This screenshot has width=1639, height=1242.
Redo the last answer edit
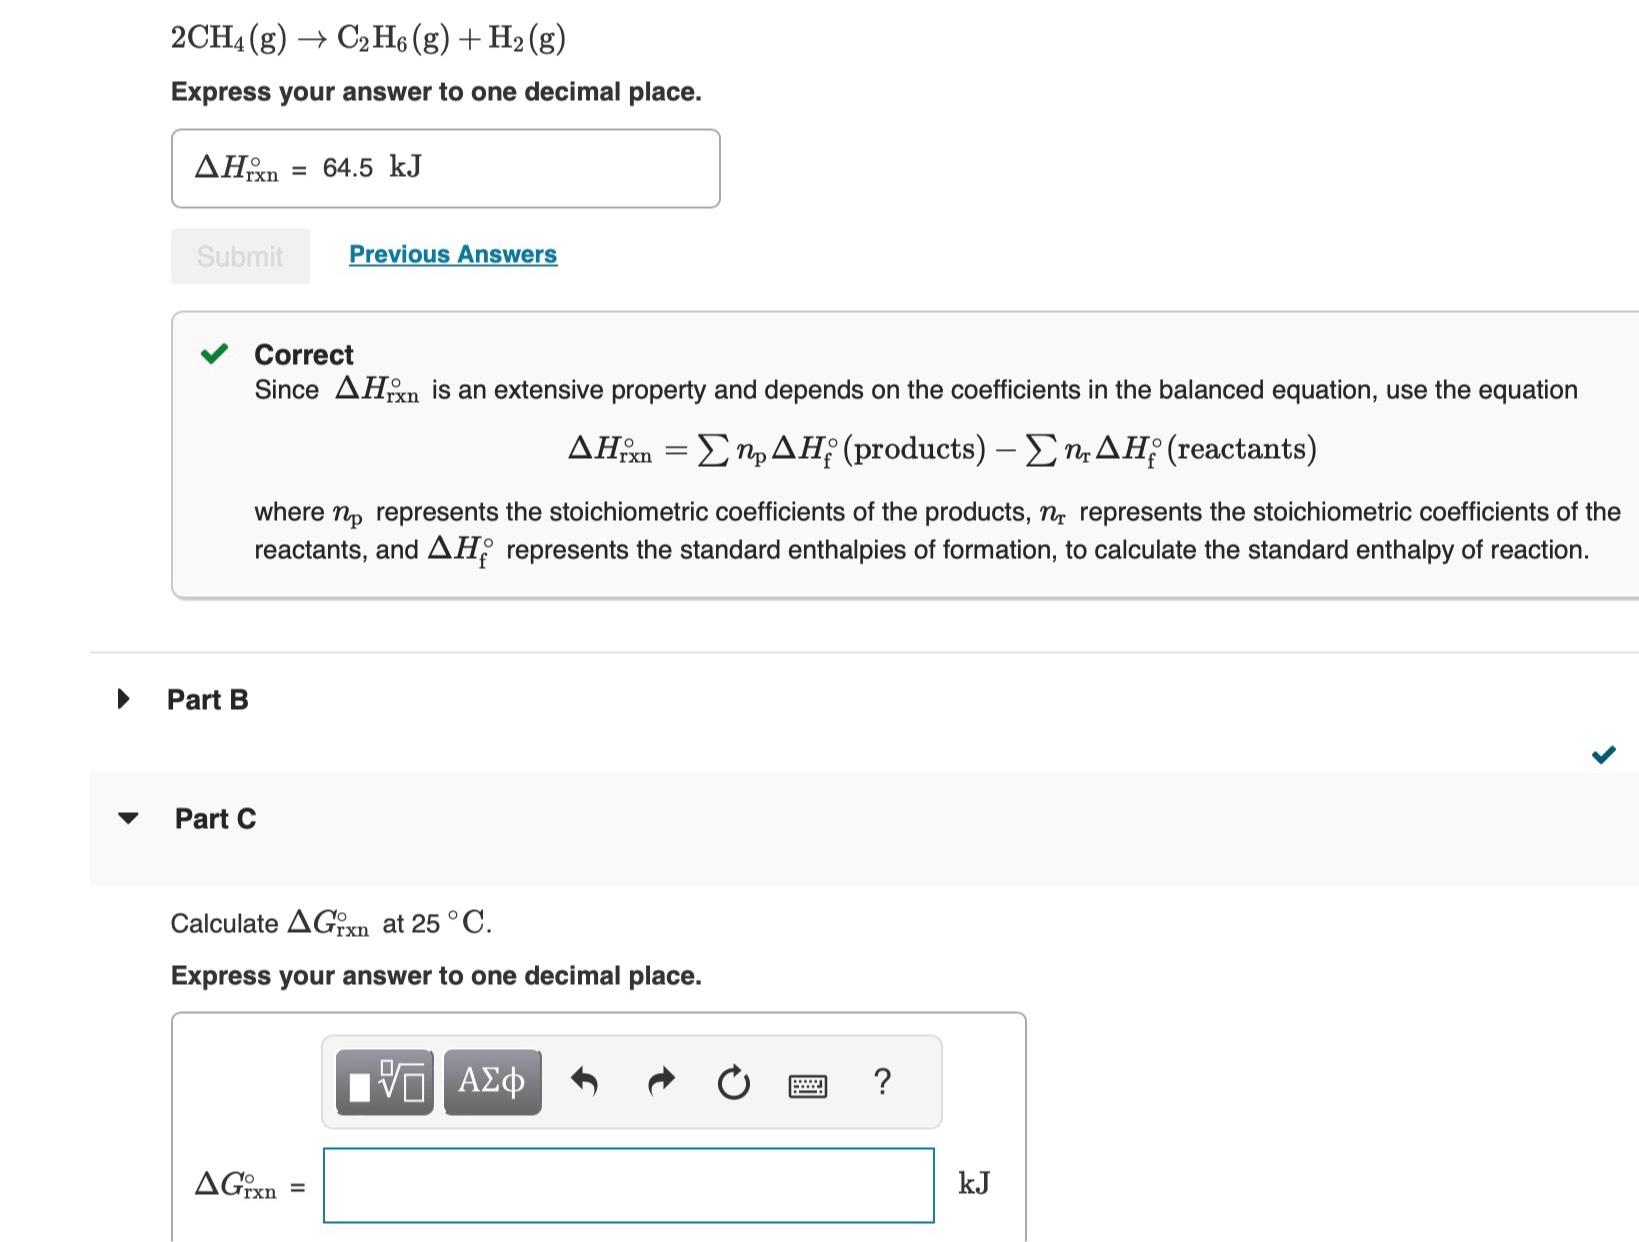click(x=661, y=1081)
